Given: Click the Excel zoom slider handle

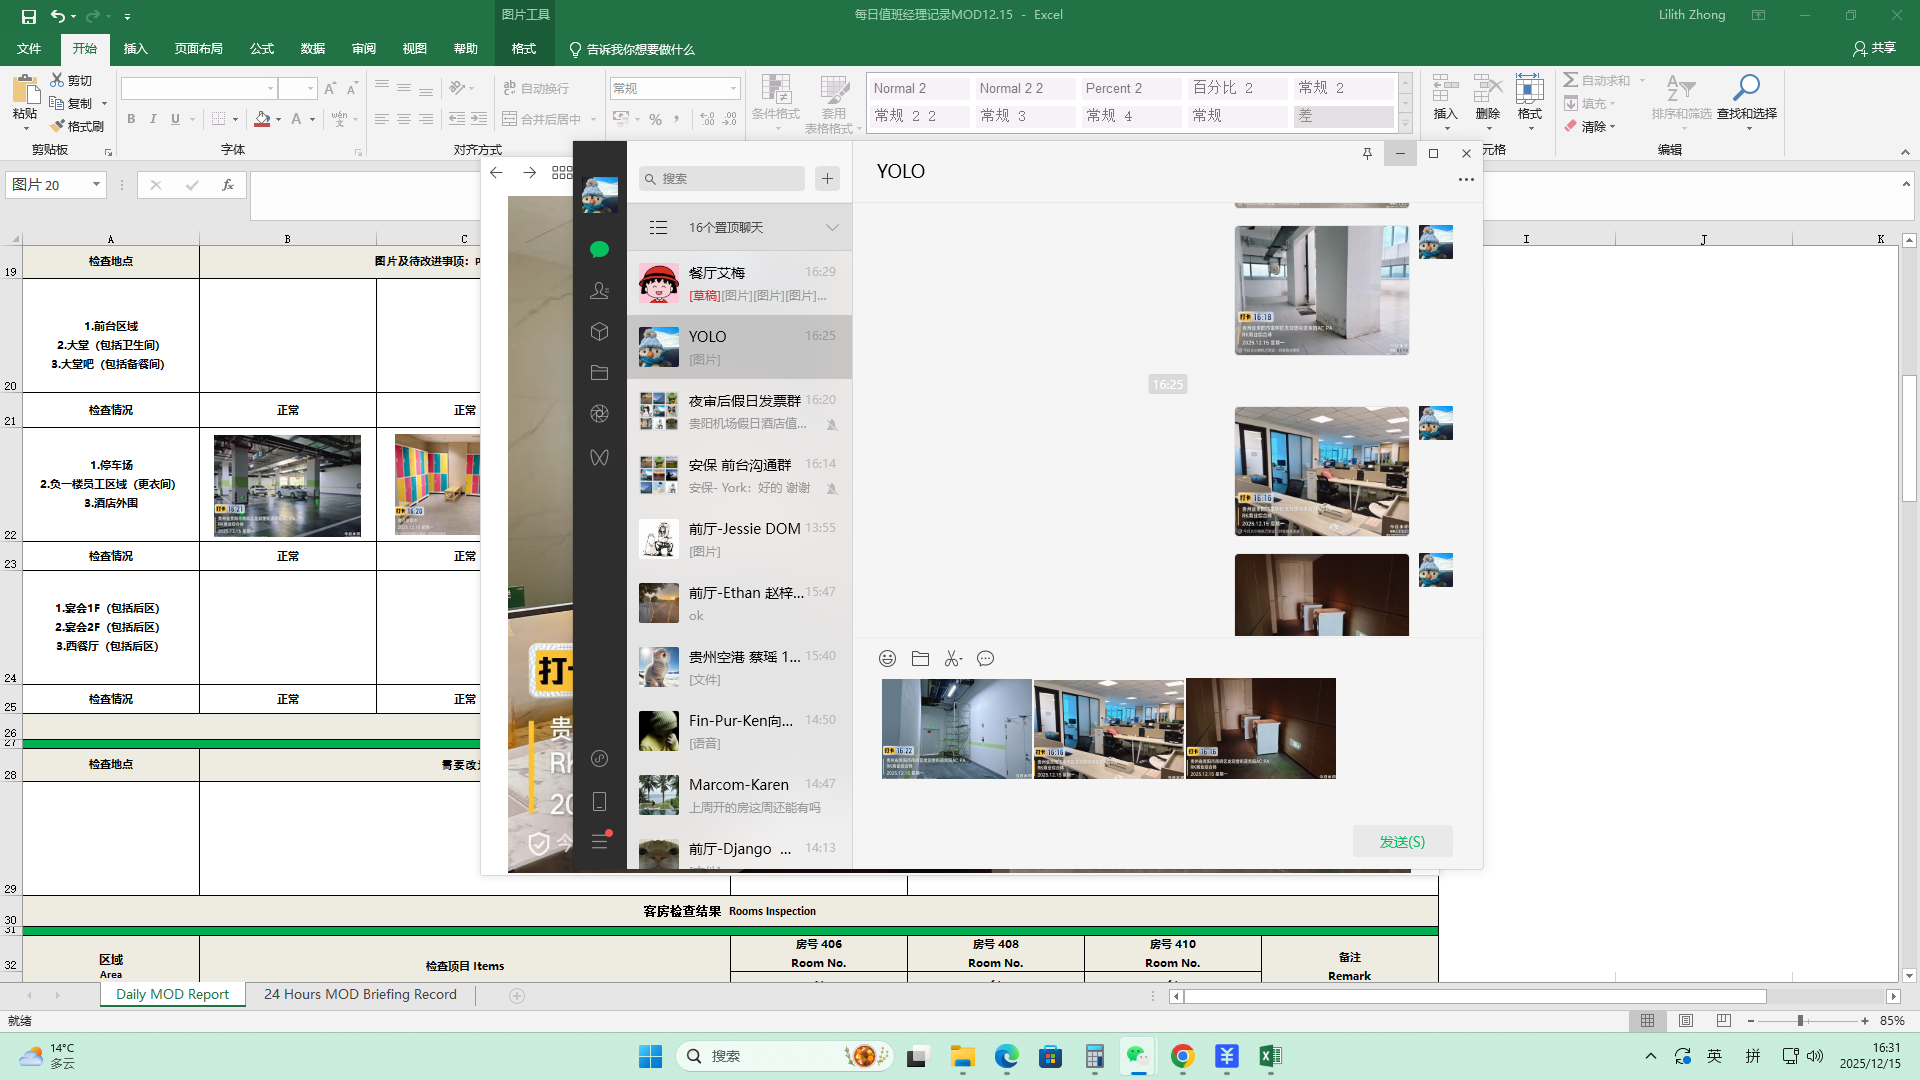Looking at the screenshot, I should (1800, 1021).
